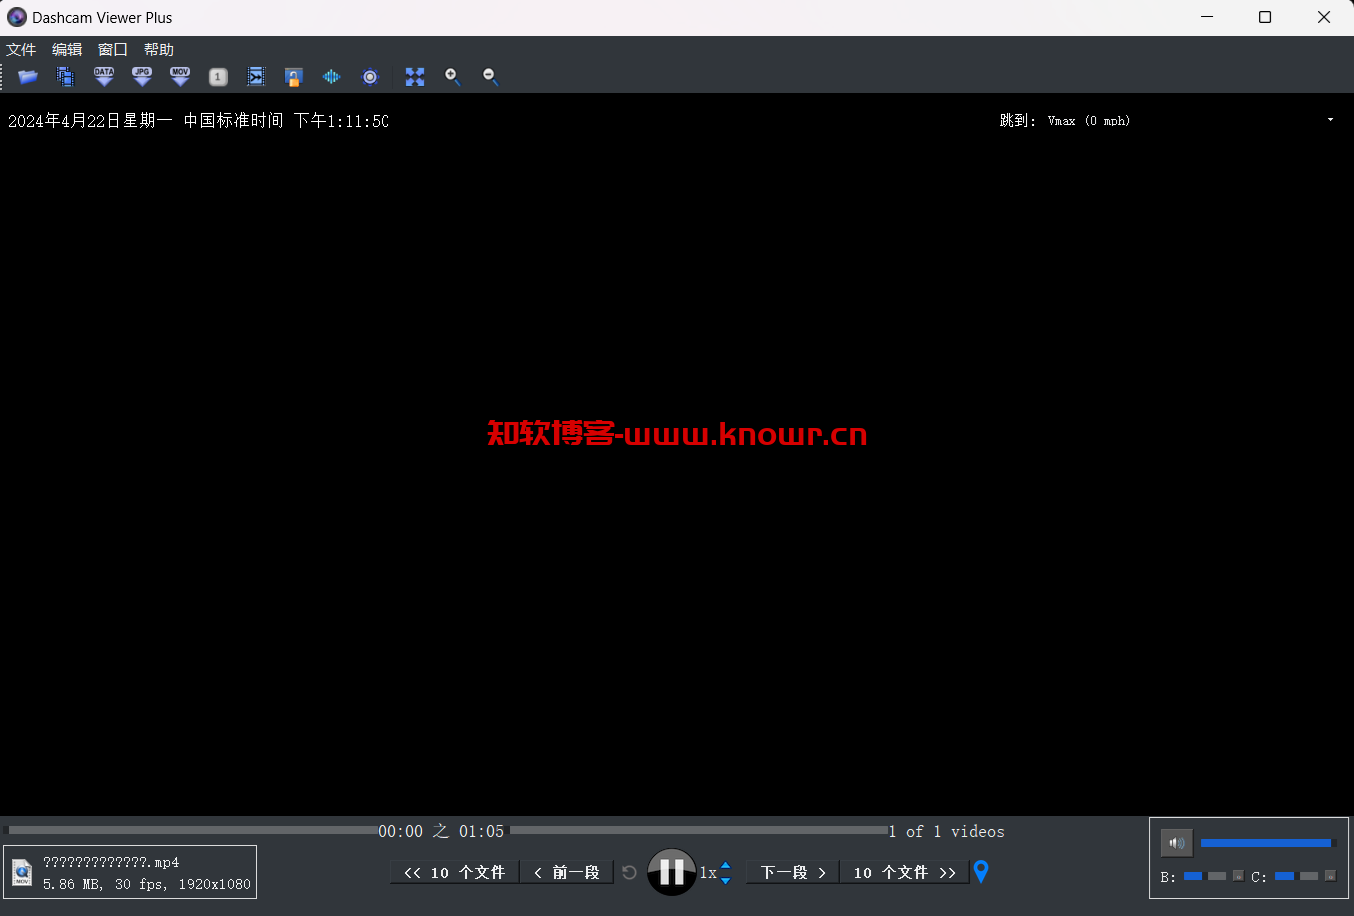Export MOV clip with MOV icon
This screenshot has height=916, width=1354.
180,77
